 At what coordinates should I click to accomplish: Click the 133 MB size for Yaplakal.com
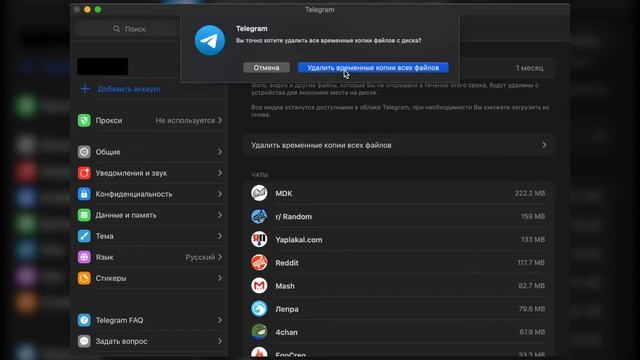[533, 240]
